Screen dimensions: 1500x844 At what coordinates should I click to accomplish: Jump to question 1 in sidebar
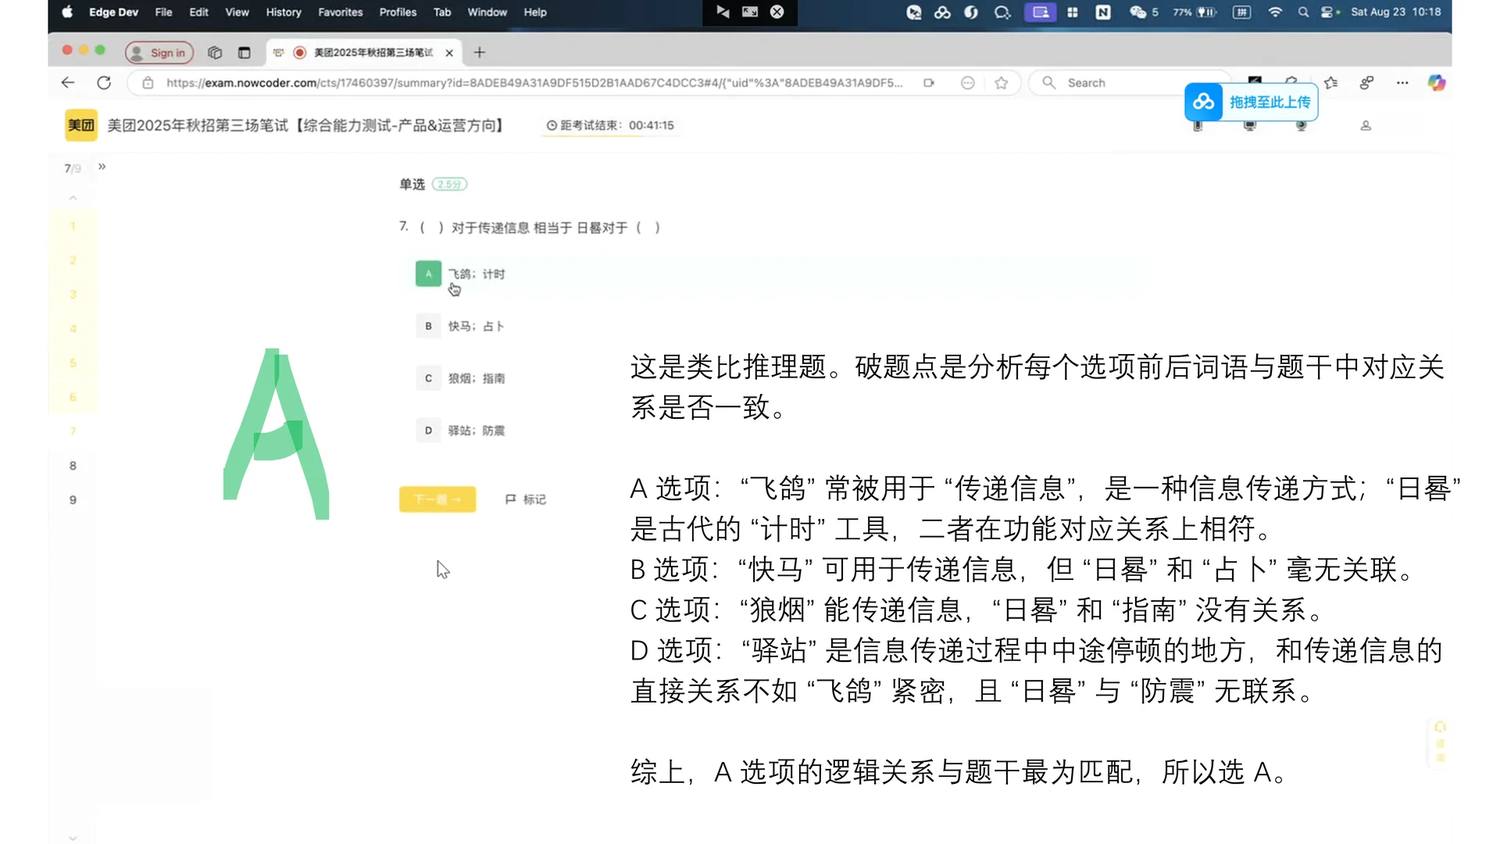(x=73, y=226)
